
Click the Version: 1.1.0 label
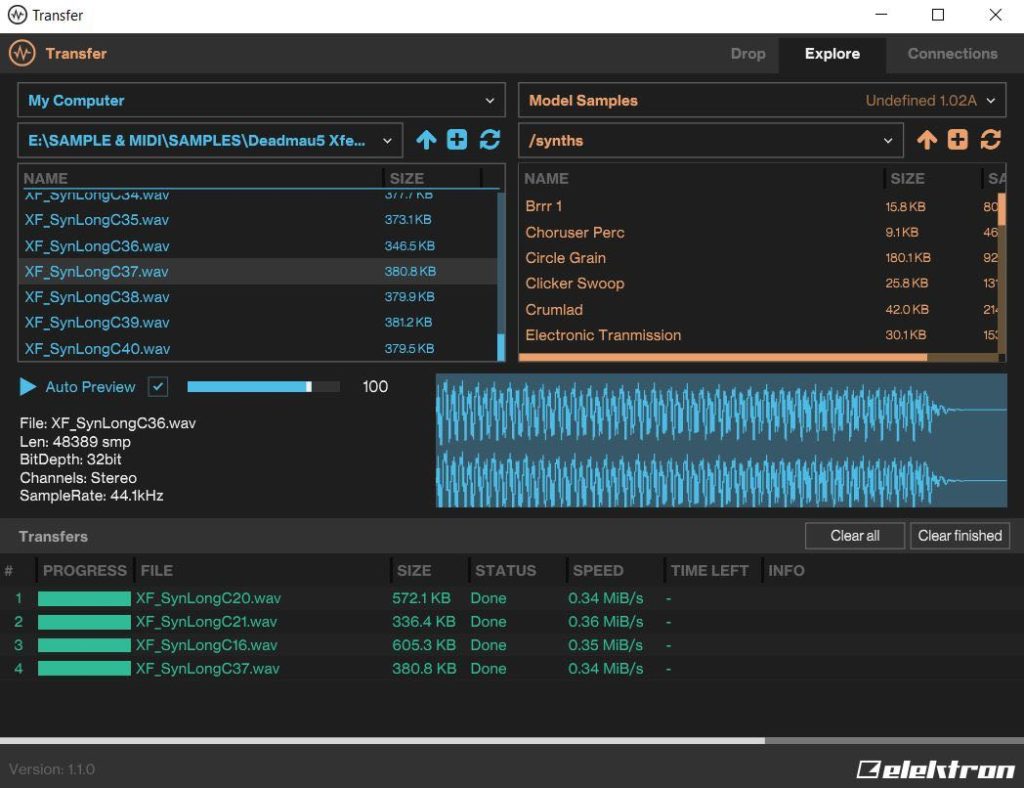click(52, 769)
